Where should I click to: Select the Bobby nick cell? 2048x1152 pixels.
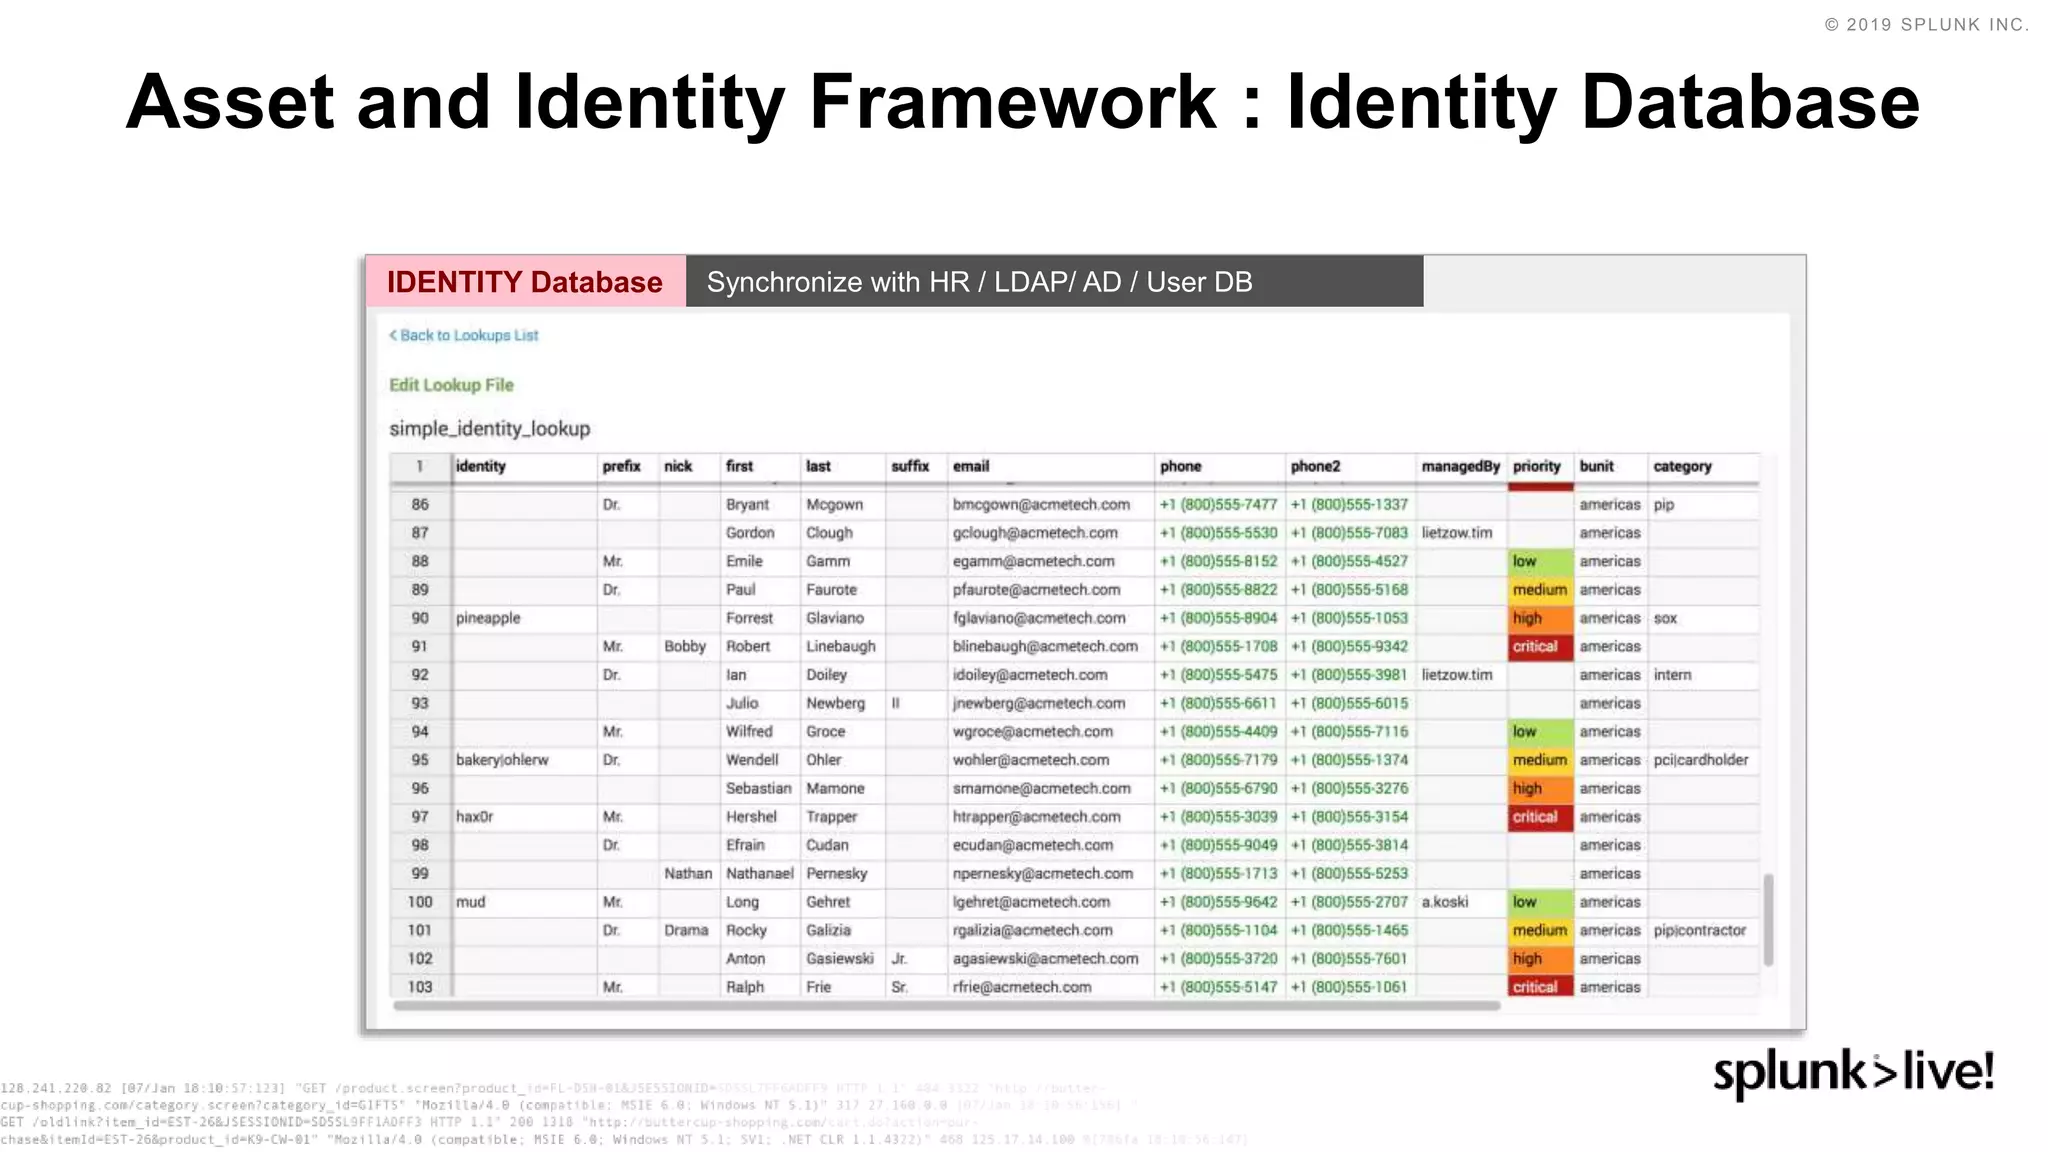(689, 647)
